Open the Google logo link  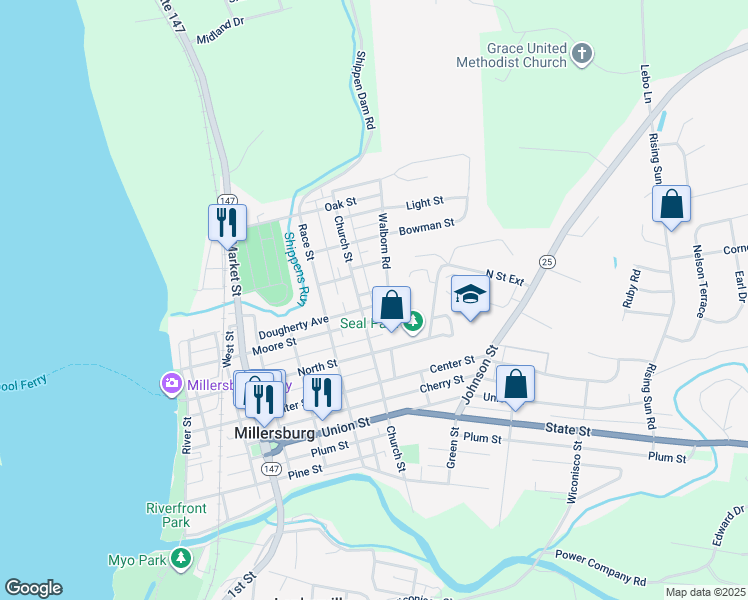[x=33, y=588]
